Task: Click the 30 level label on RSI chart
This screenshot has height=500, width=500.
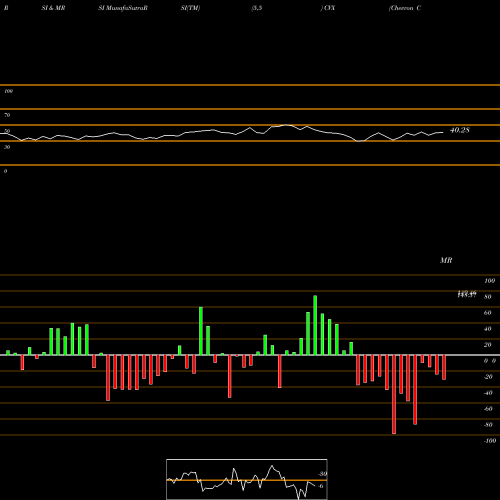Action: [7, 147]
